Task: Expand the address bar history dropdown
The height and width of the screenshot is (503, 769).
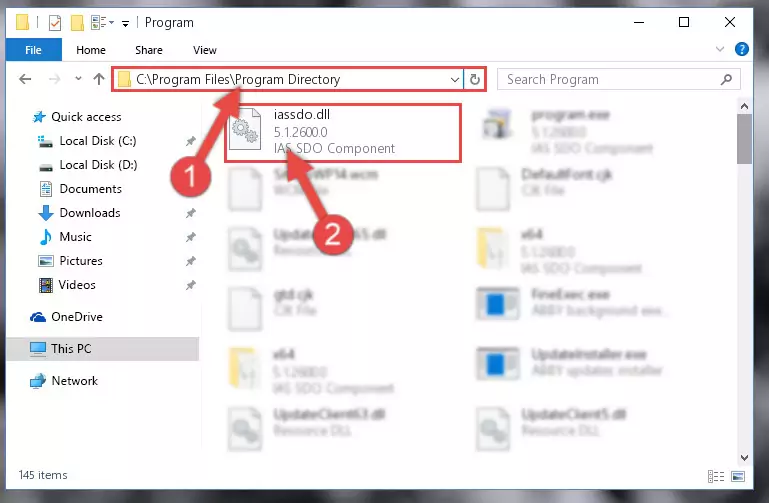Action: point(455,79)
